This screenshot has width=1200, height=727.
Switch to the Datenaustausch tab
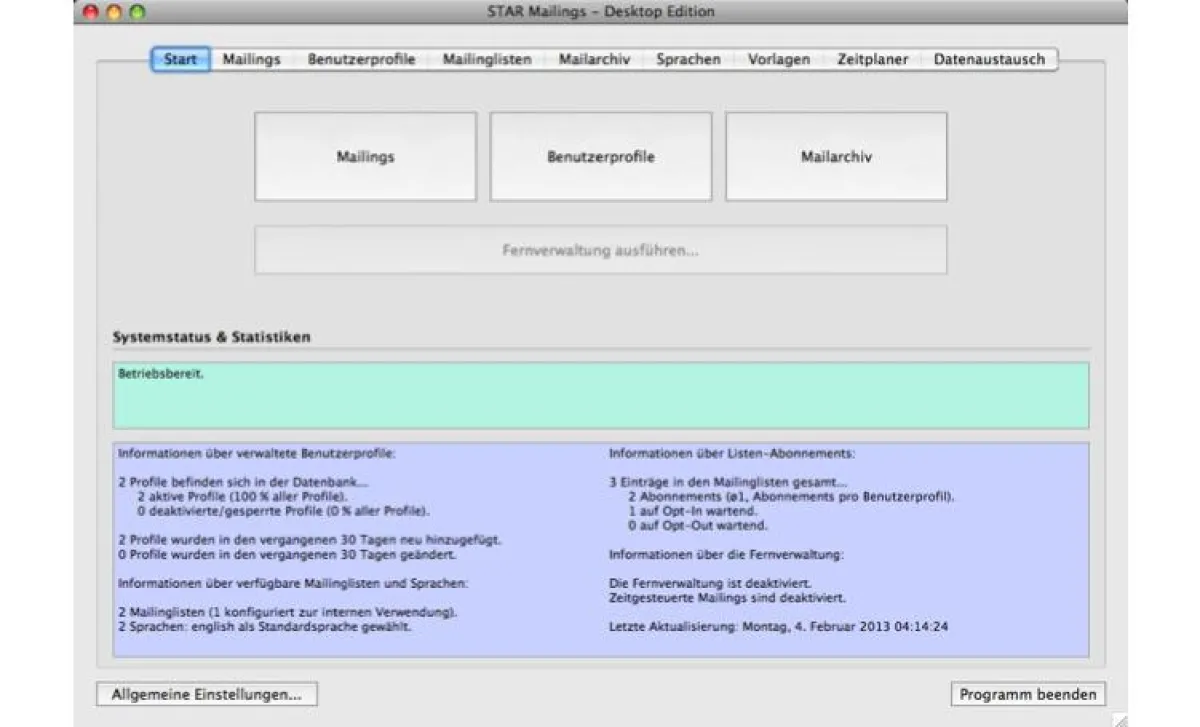(989, 59)
